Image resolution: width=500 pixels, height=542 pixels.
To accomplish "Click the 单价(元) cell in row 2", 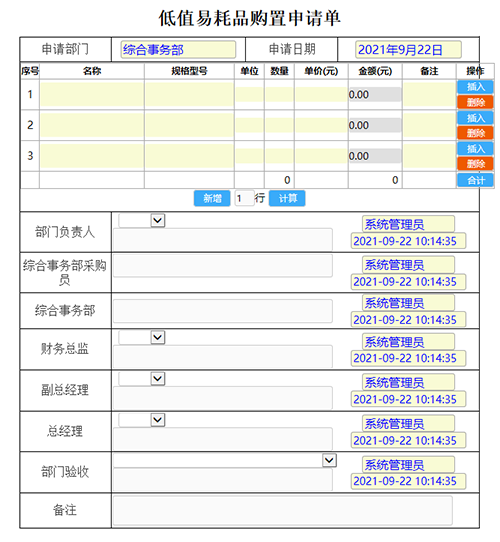I will (x=321, y=125).
